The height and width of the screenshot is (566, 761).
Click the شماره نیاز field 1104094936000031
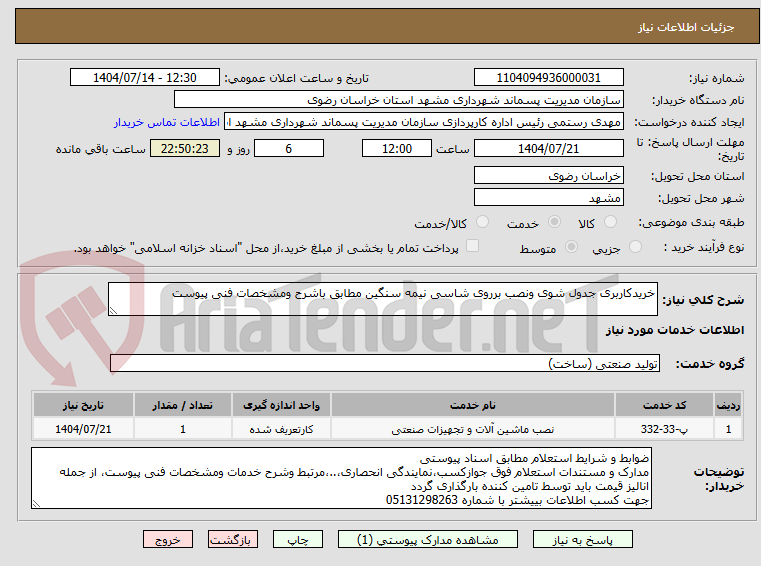[x=548, y=78]
